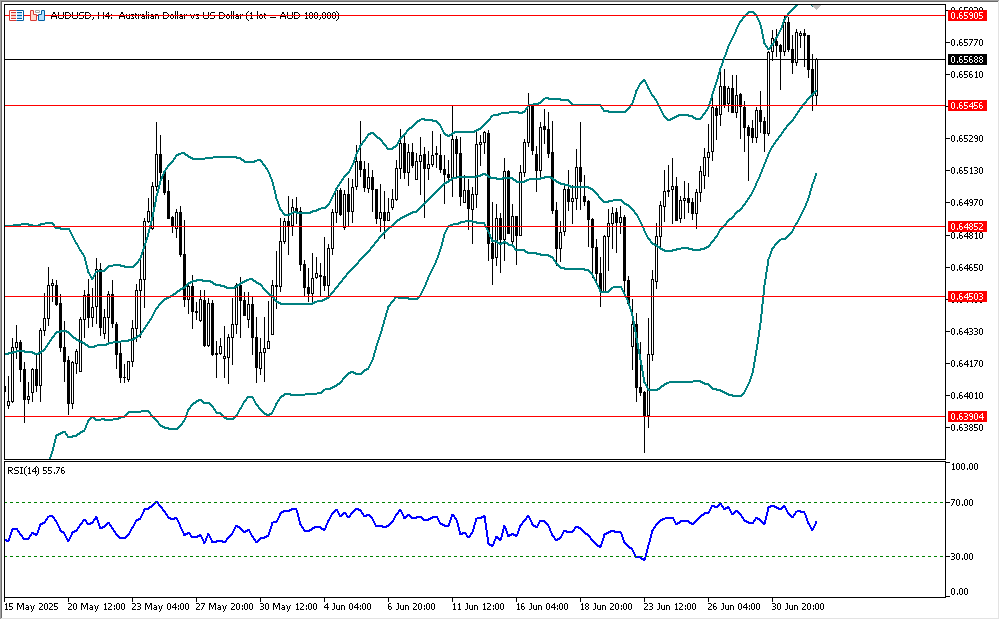Image resolution: width=1000 pixels, height=620 pixels.
Task: Click the gray chart shift triangle marker
Action: click(x=816, y=6)
